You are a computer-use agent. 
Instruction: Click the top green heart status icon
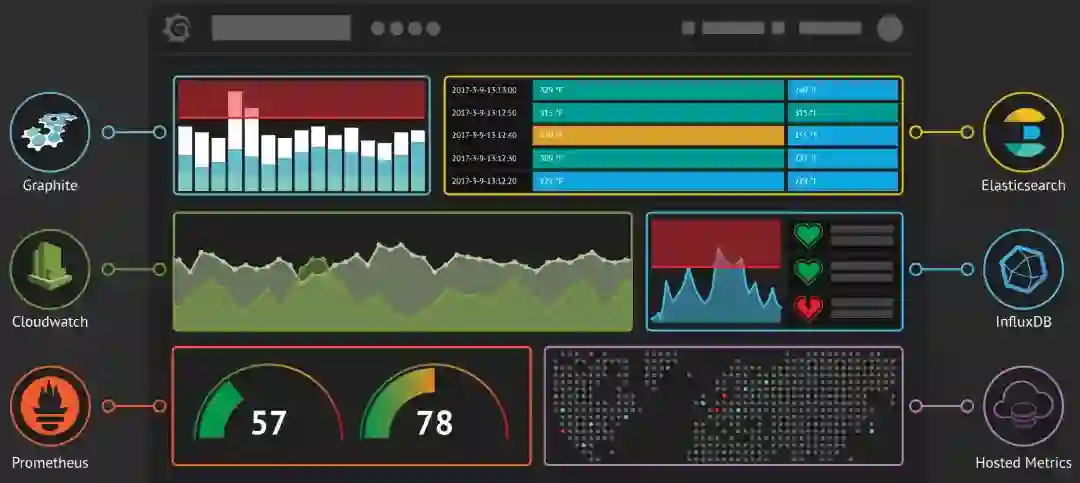coord(808,235)
